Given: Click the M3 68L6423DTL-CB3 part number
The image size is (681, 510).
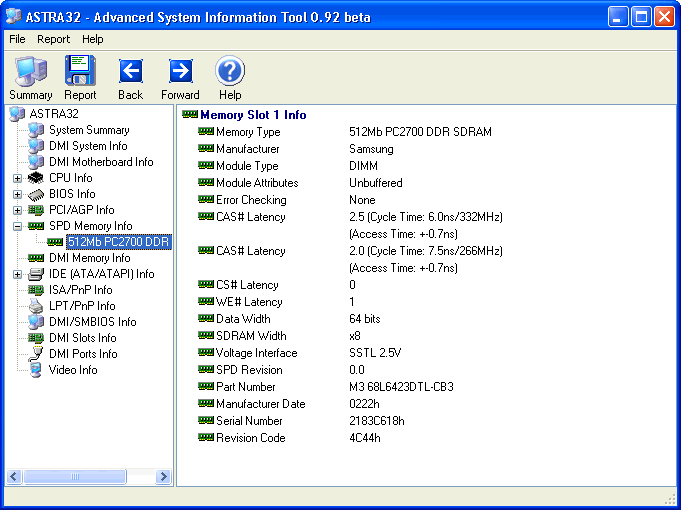Looking at the screenshot, I should point(401,387).
